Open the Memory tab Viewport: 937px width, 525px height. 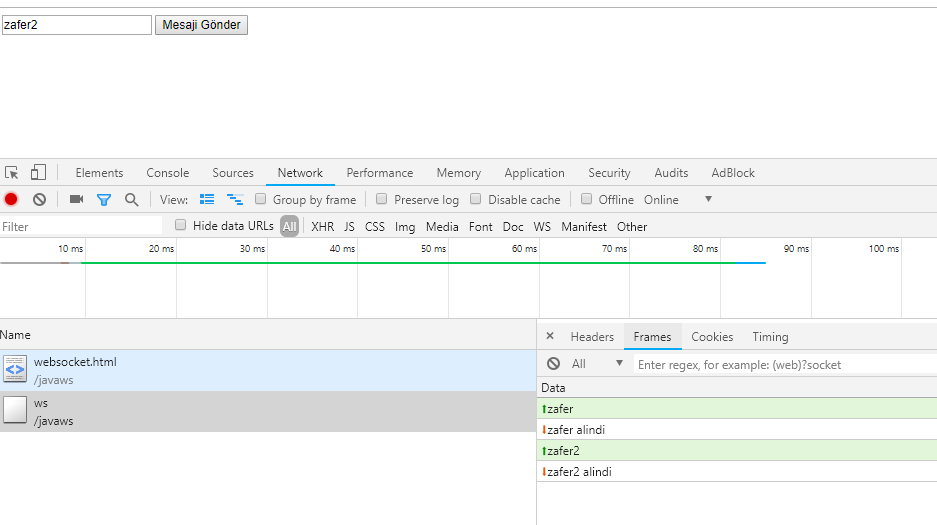pyautogui.click(x=458, y=173)
